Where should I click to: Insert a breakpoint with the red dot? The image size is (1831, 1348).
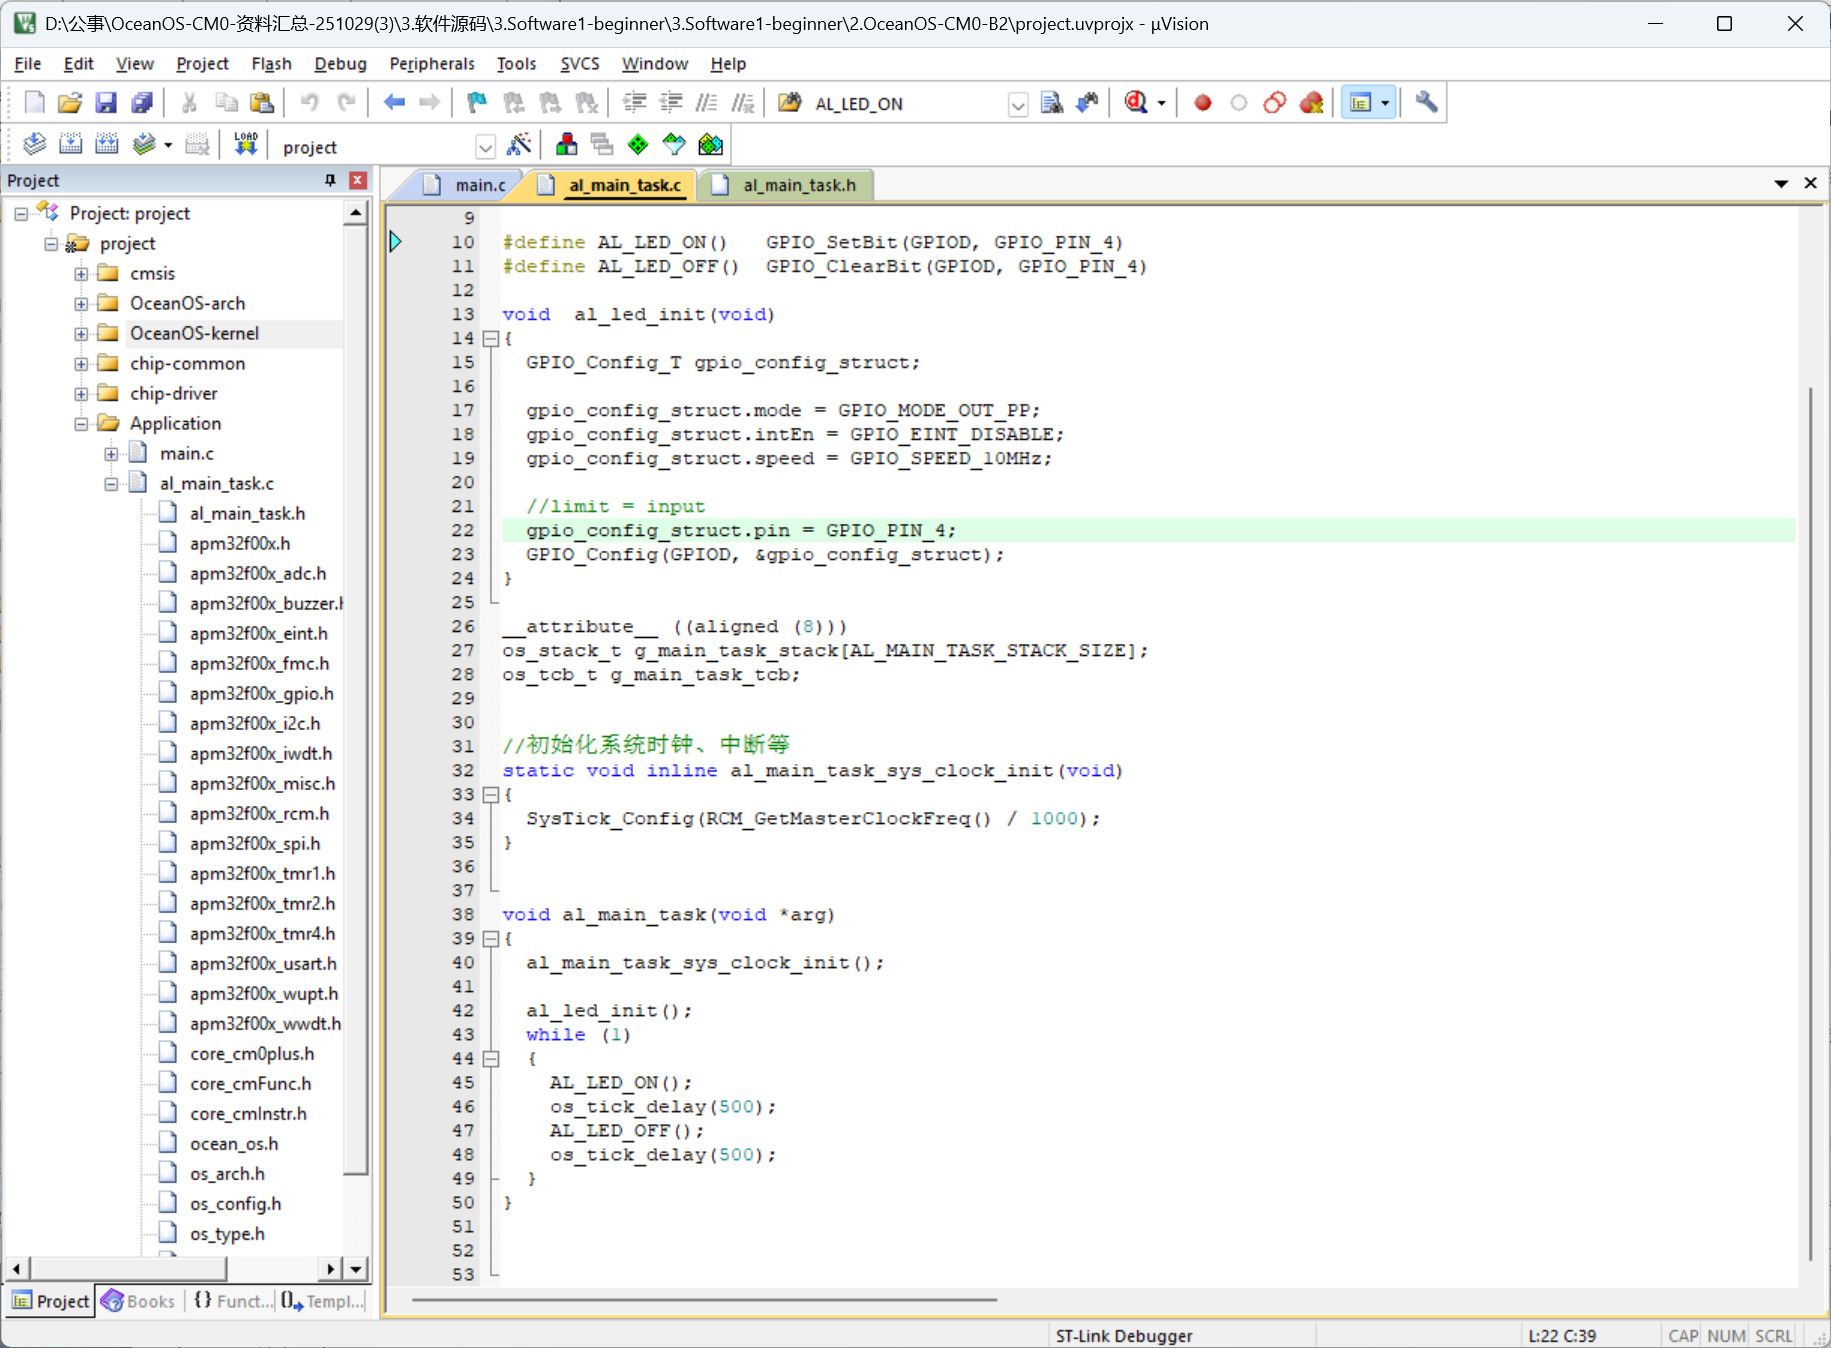1203,102
